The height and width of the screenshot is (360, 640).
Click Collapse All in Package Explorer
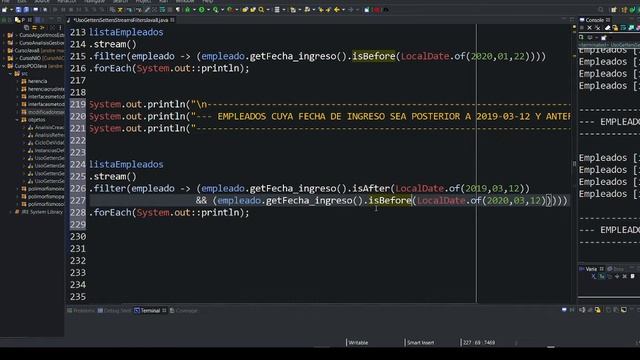(x=27, y=28)
